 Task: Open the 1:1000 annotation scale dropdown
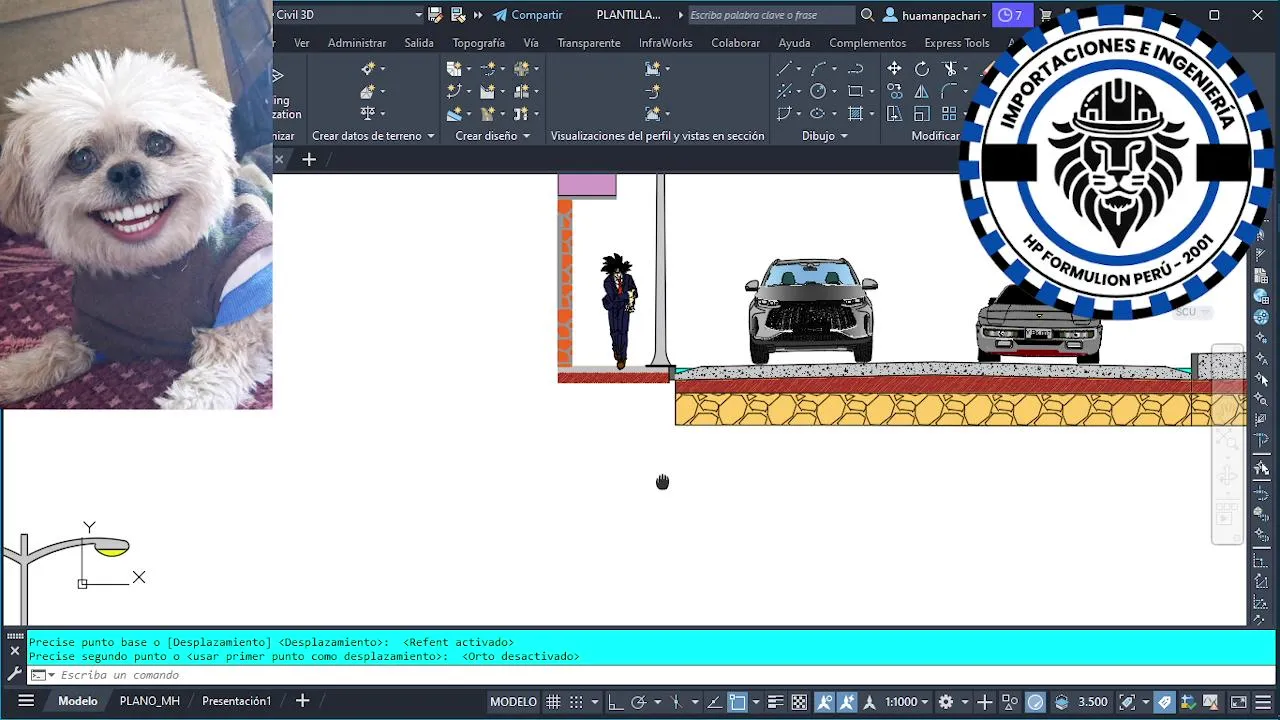point(907,702)
